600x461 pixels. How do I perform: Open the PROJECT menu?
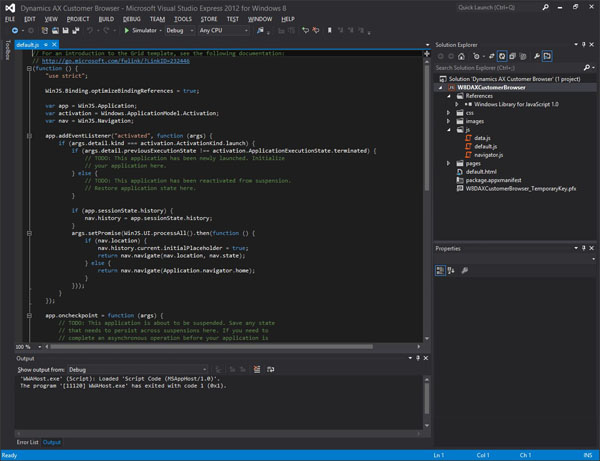(x=78, y=19)
